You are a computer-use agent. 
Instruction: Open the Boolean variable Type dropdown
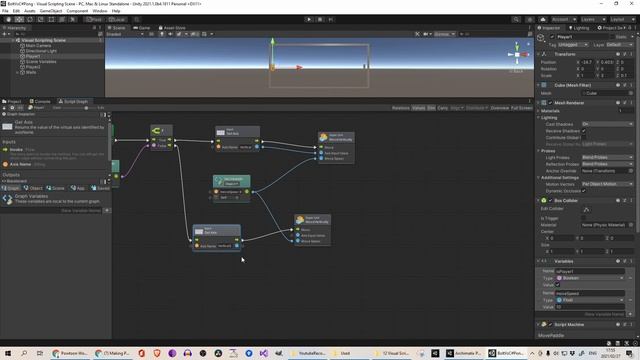tap(590, 278)
